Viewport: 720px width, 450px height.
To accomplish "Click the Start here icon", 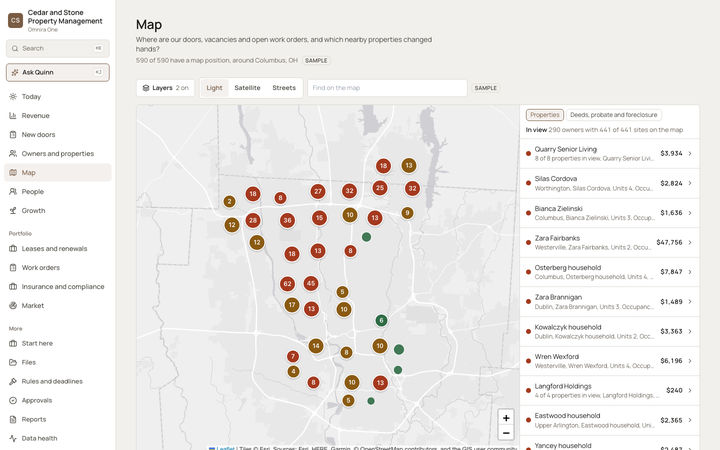I will point(13,343).
